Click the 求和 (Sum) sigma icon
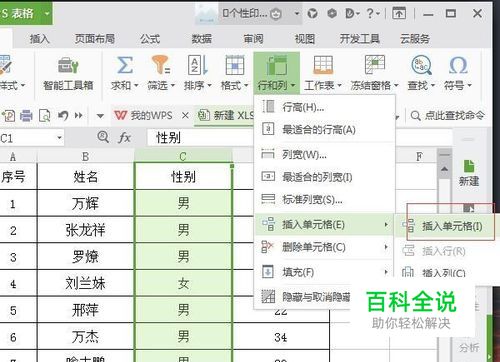Image resolution: width=500 pixels, height=362 pixels. [x=125, y=65]
